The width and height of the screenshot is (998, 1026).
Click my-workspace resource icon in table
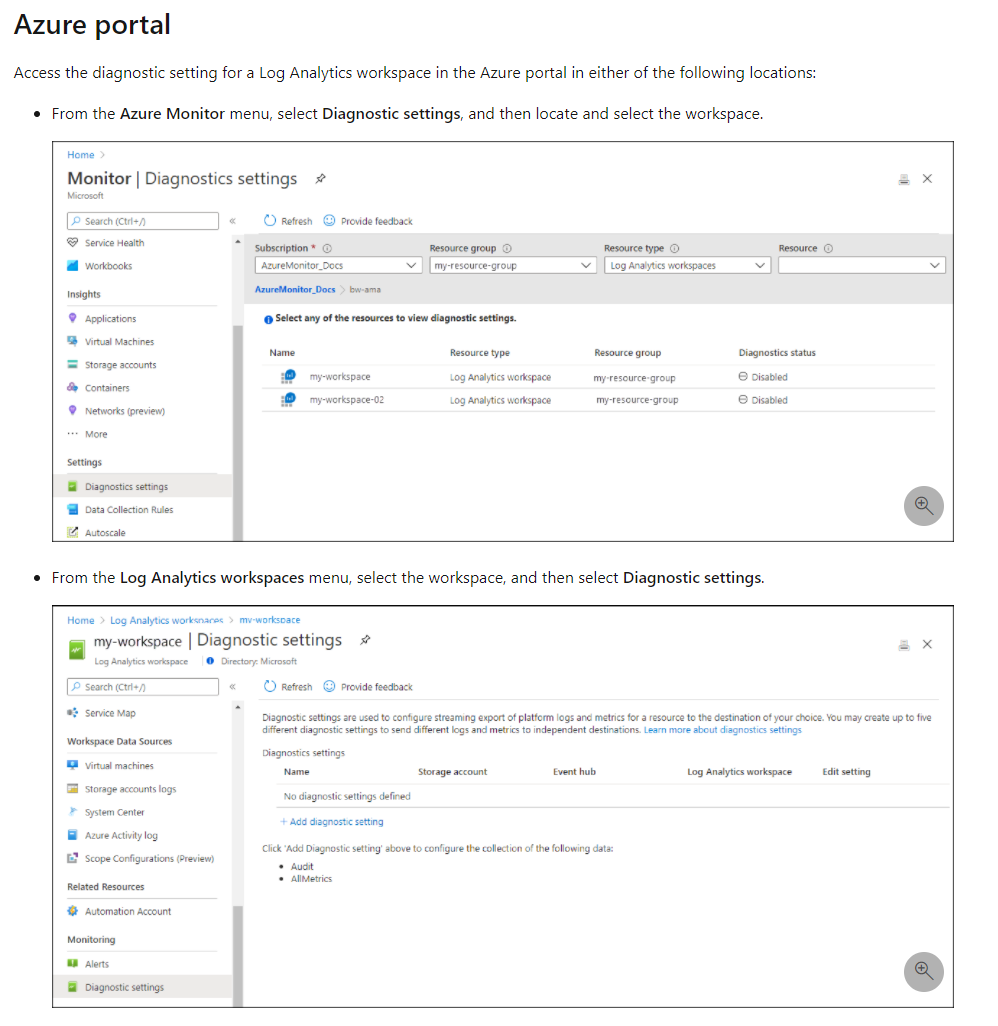(288, 376)
